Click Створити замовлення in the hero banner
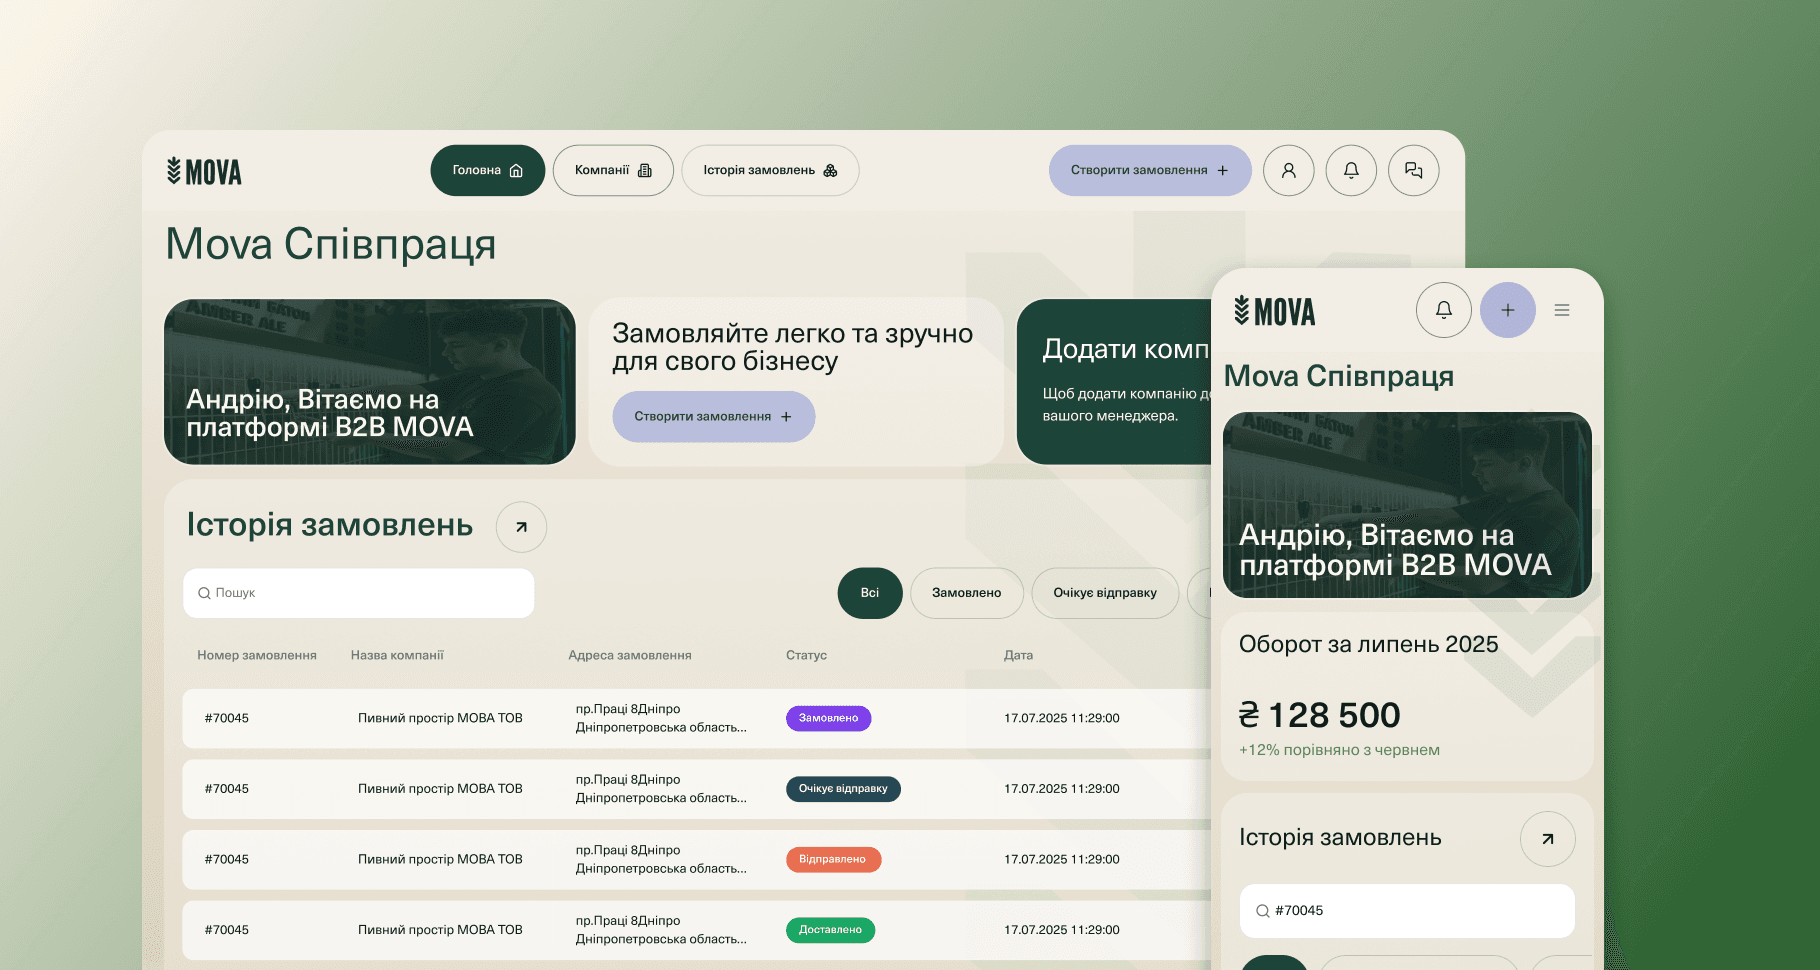The width and height of the screenshot is (1820, 970). tap(713, 417)
